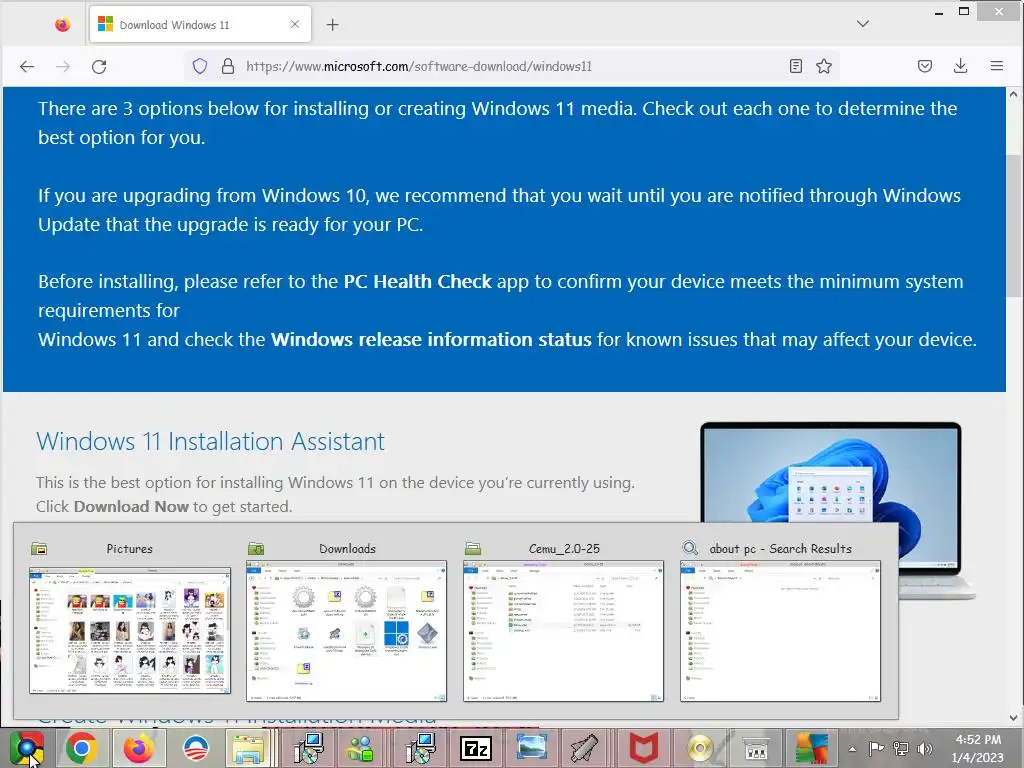Open McAfee from the taskbar
1024x768 pixels.
pos(643,748)
